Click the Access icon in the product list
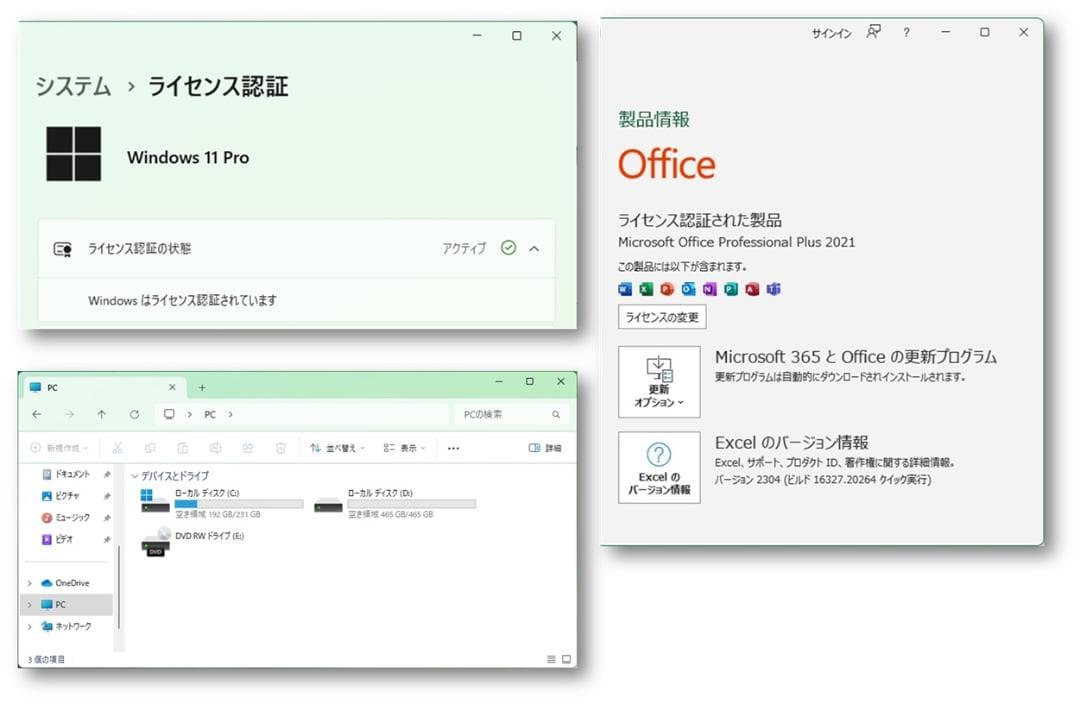The width and height of the screenshot is (1080, 704). point(750,288)
